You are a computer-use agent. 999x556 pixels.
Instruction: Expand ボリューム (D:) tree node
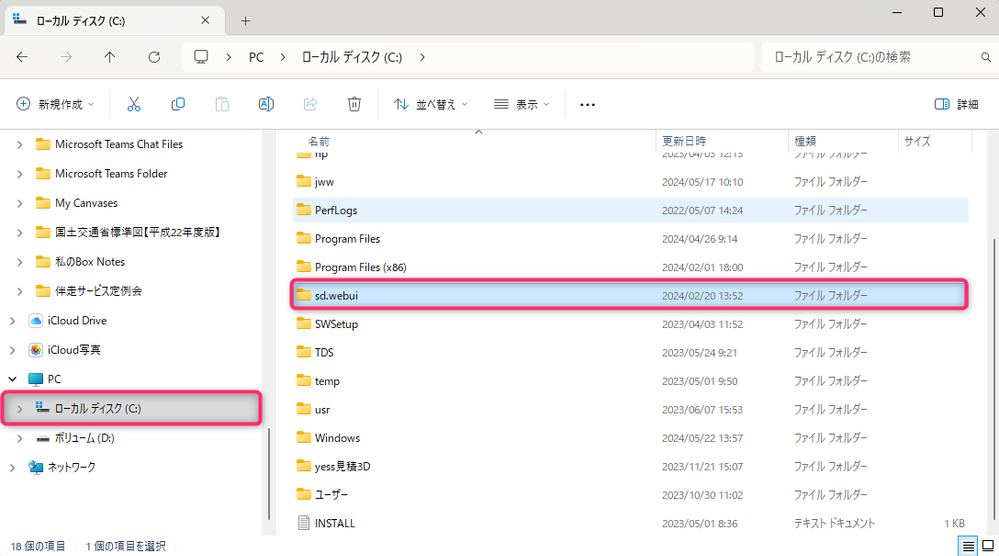[x=20, y=438]
